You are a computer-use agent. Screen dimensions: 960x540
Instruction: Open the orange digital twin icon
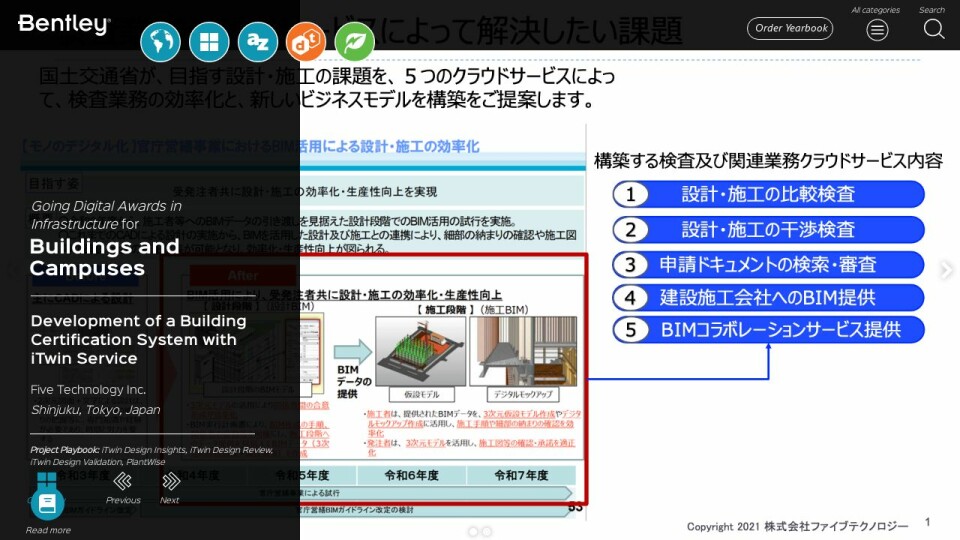(x=306, y=42)
